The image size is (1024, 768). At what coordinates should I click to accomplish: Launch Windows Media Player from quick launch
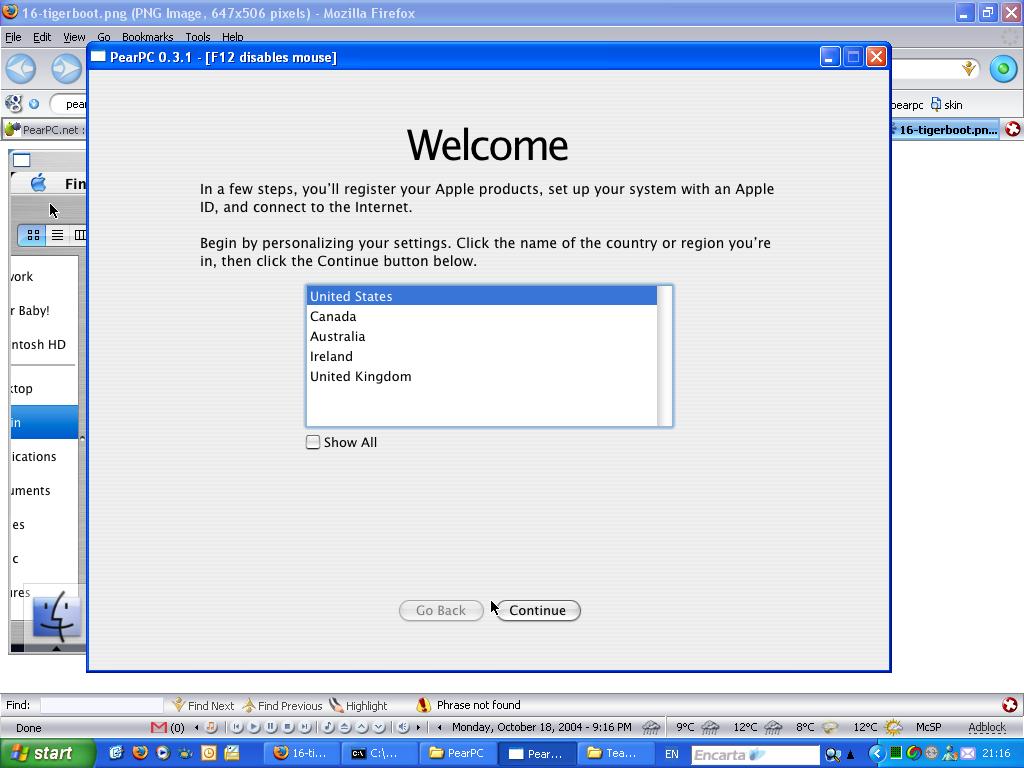click(x=163, y=753)
